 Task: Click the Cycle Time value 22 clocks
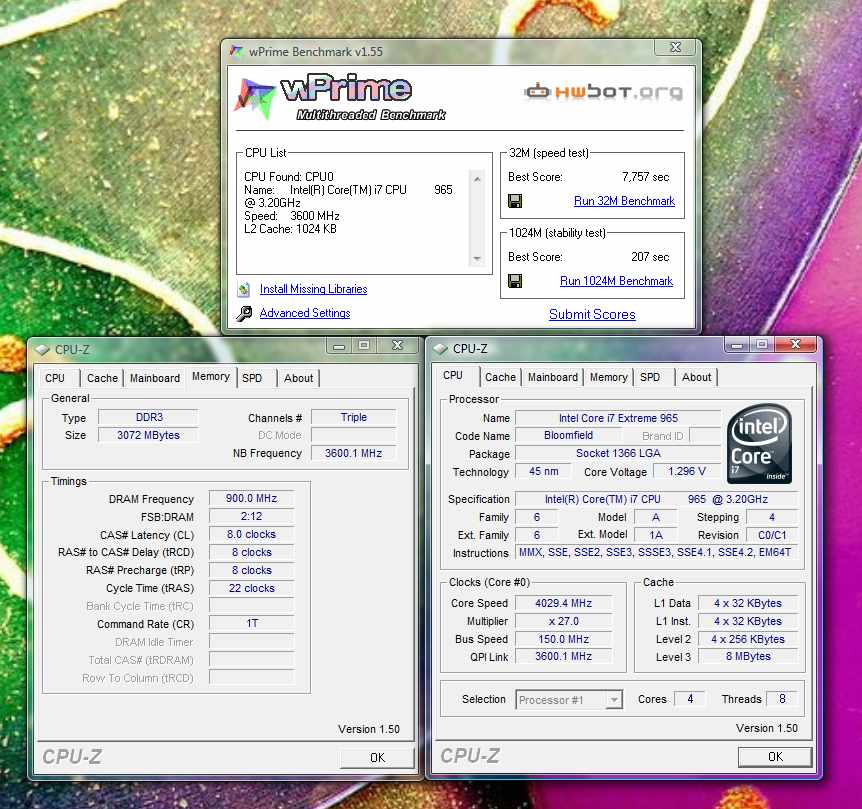click(251, 589)
